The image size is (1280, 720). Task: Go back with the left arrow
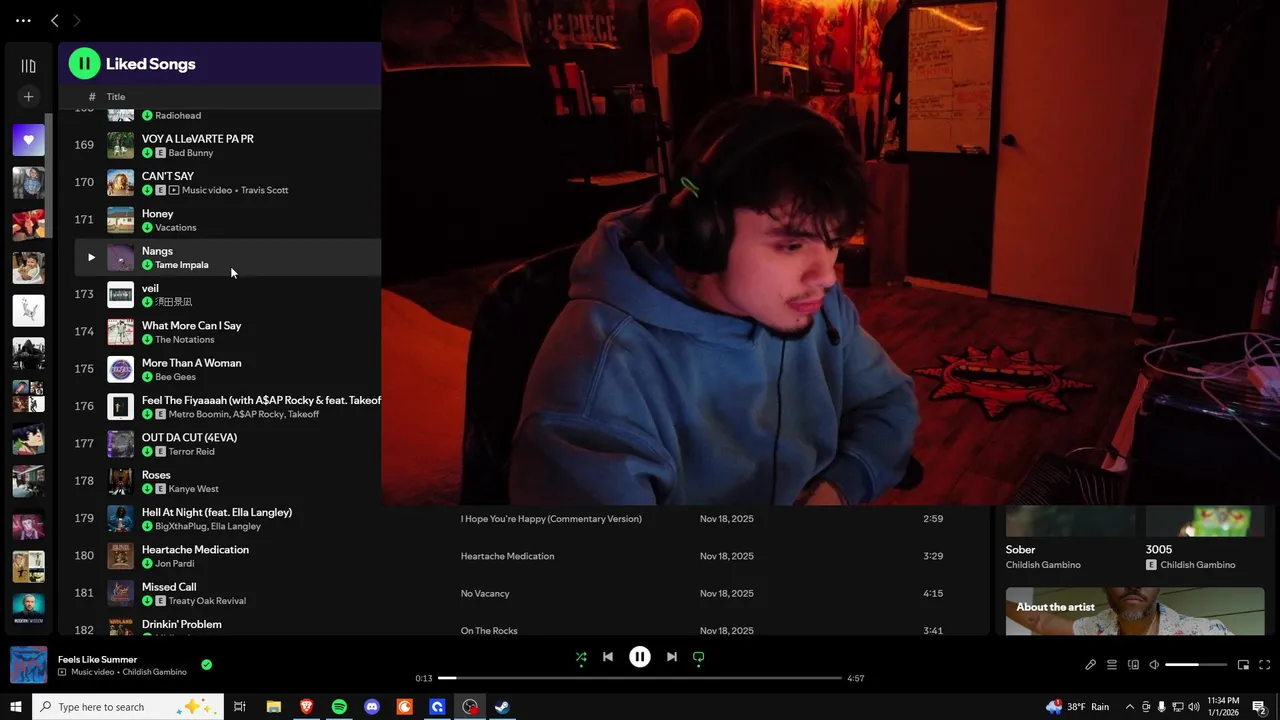(x=55, y=20)
